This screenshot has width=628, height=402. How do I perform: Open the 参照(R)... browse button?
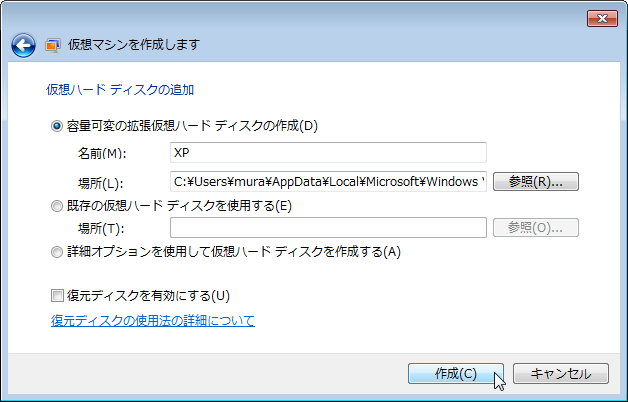click(536, 182)
